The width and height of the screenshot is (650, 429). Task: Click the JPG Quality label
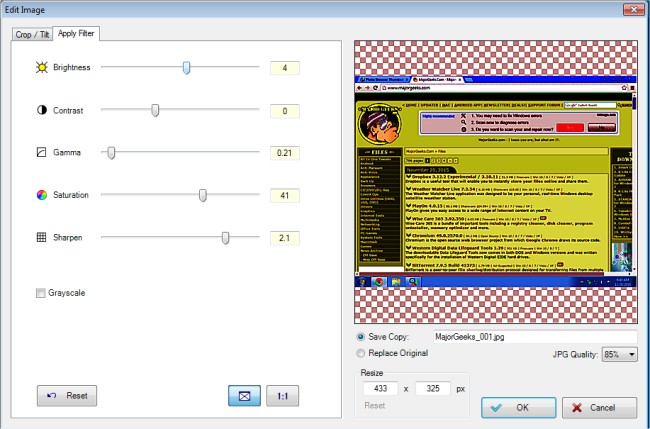pos(575,355)
